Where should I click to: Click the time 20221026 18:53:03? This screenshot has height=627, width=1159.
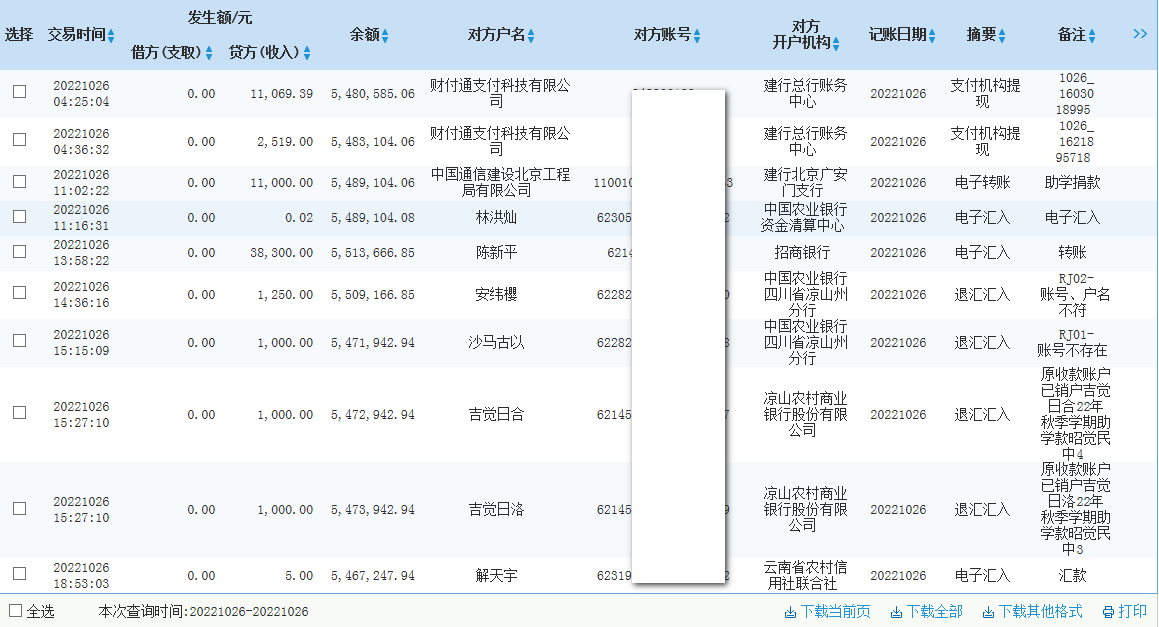(81, 575)
